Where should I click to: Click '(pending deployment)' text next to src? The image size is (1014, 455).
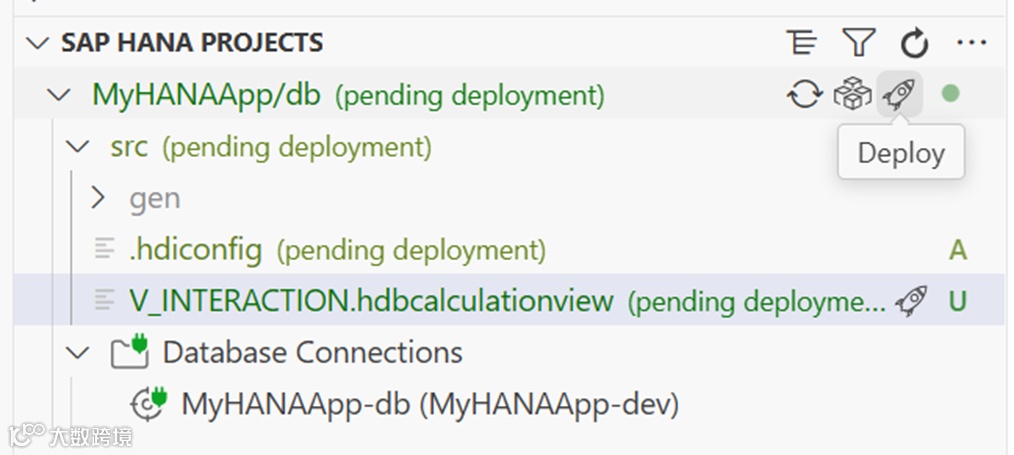pos(297,147)
